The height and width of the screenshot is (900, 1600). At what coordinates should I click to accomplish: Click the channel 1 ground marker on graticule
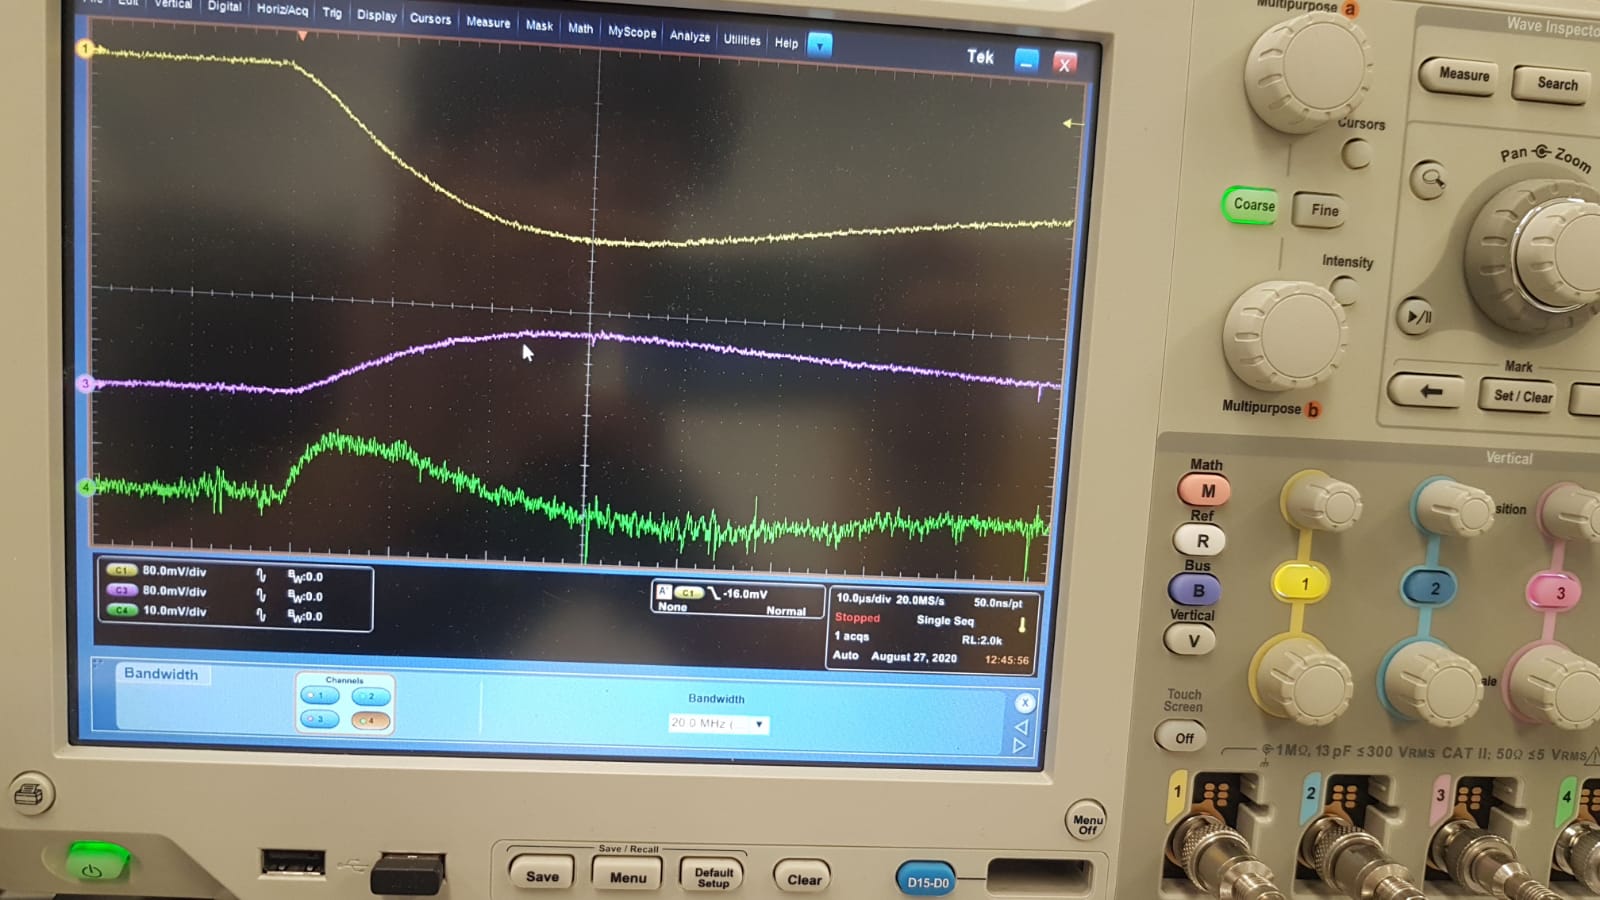tap(85, 48)
